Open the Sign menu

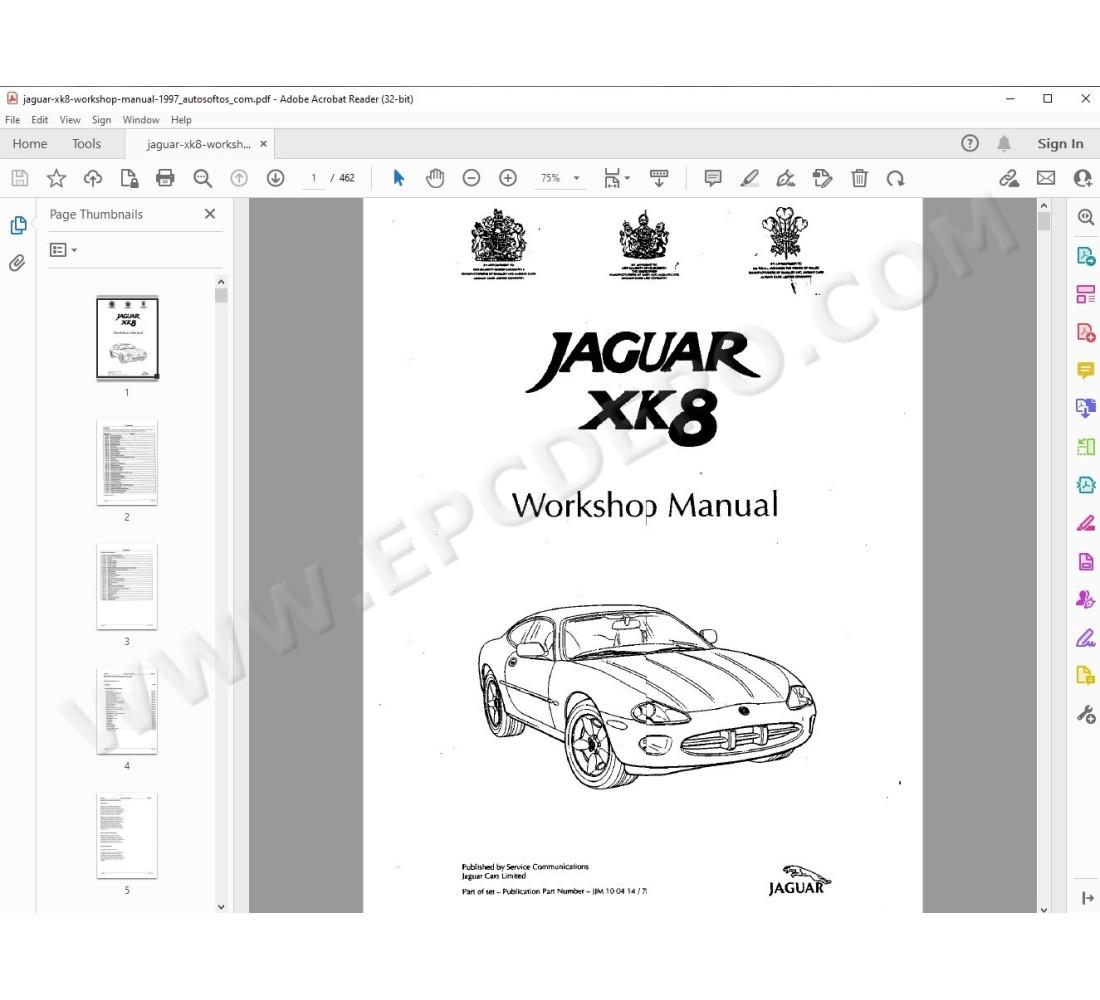(x=101, y=120)
